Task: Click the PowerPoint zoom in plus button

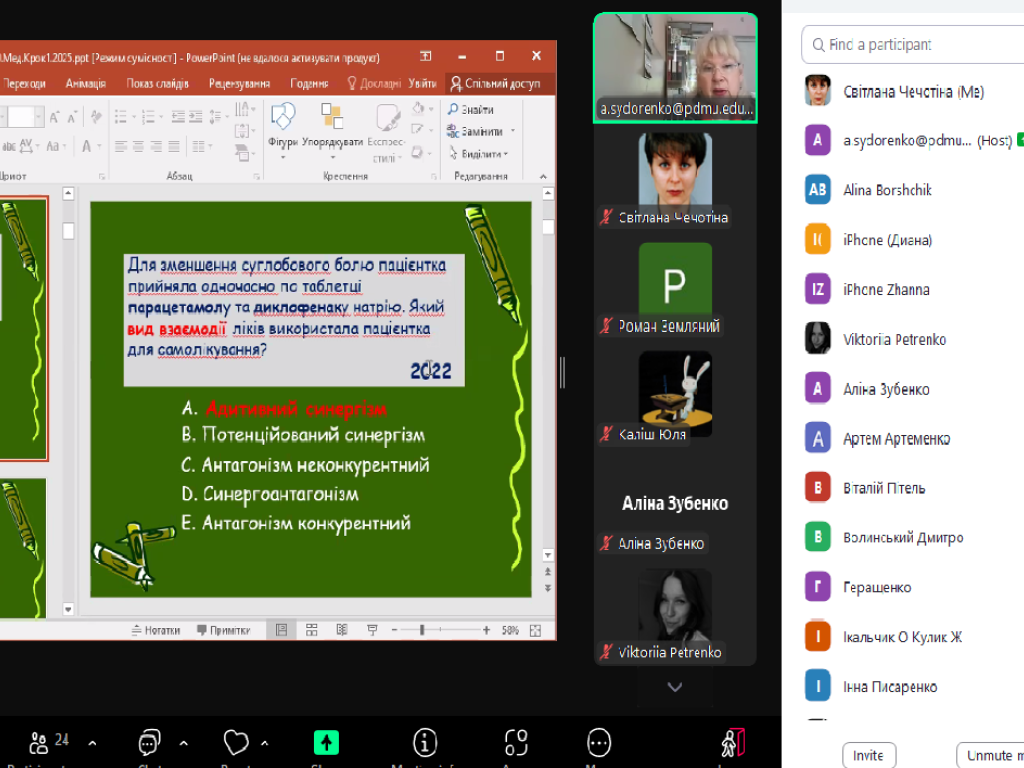Action: [x=487, y=630]
